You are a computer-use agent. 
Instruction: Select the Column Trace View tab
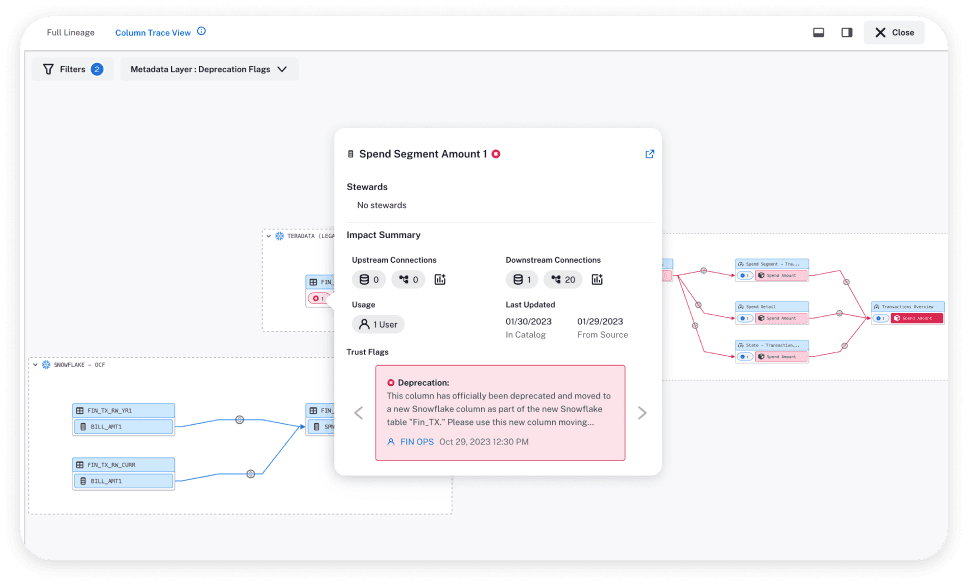coord(152,32)
